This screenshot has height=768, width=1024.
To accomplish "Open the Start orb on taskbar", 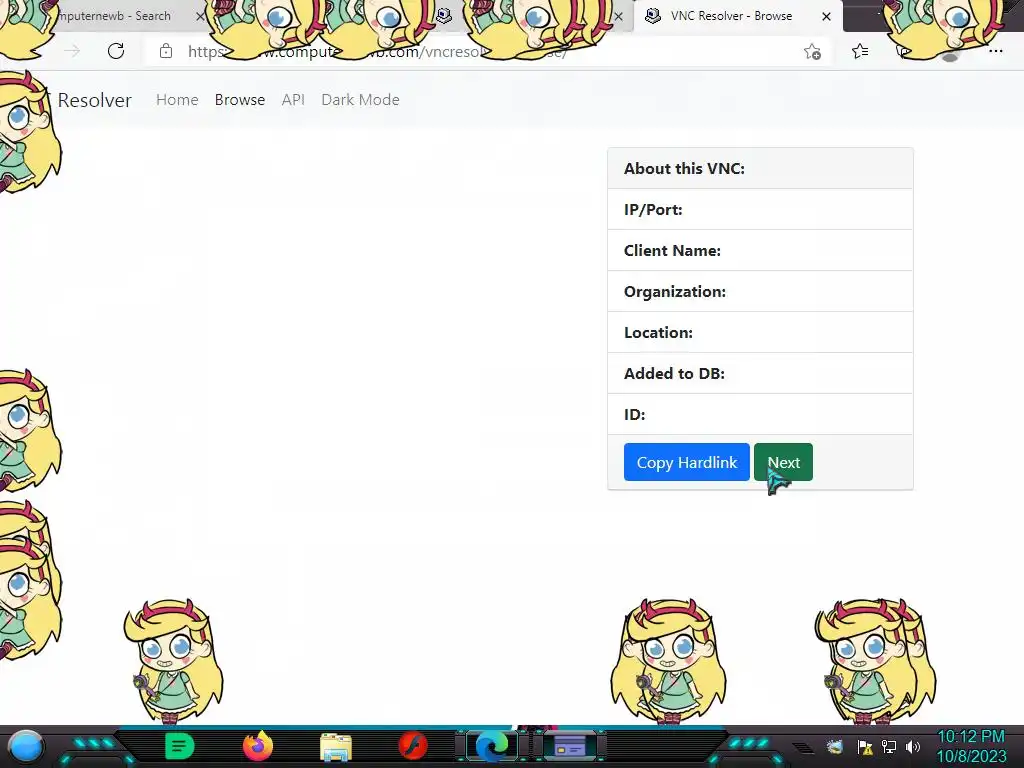I will point(26,746).
